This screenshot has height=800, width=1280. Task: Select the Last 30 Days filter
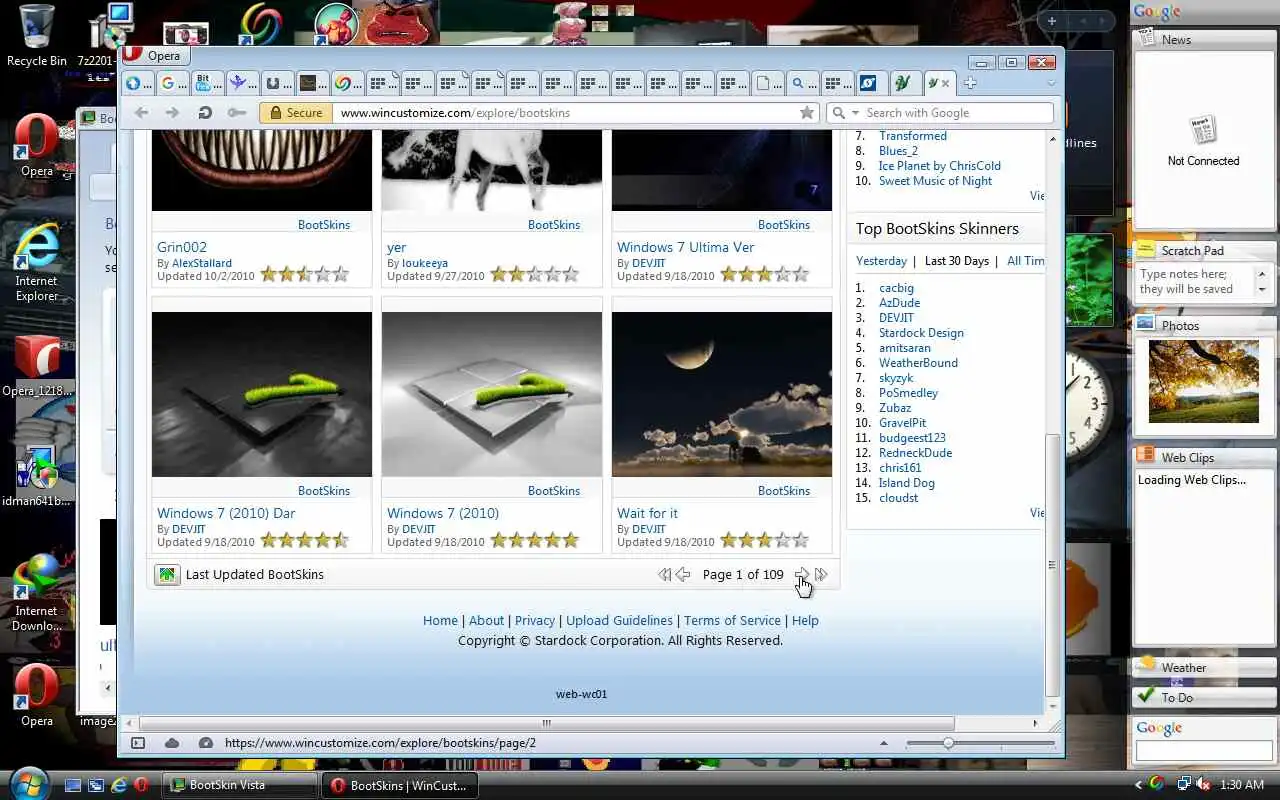coord(957,261)
